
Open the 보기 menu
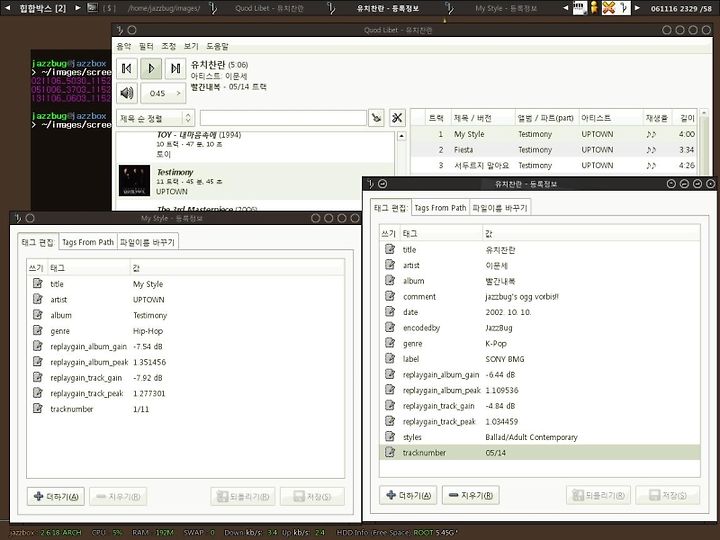[x=191, y=46]
